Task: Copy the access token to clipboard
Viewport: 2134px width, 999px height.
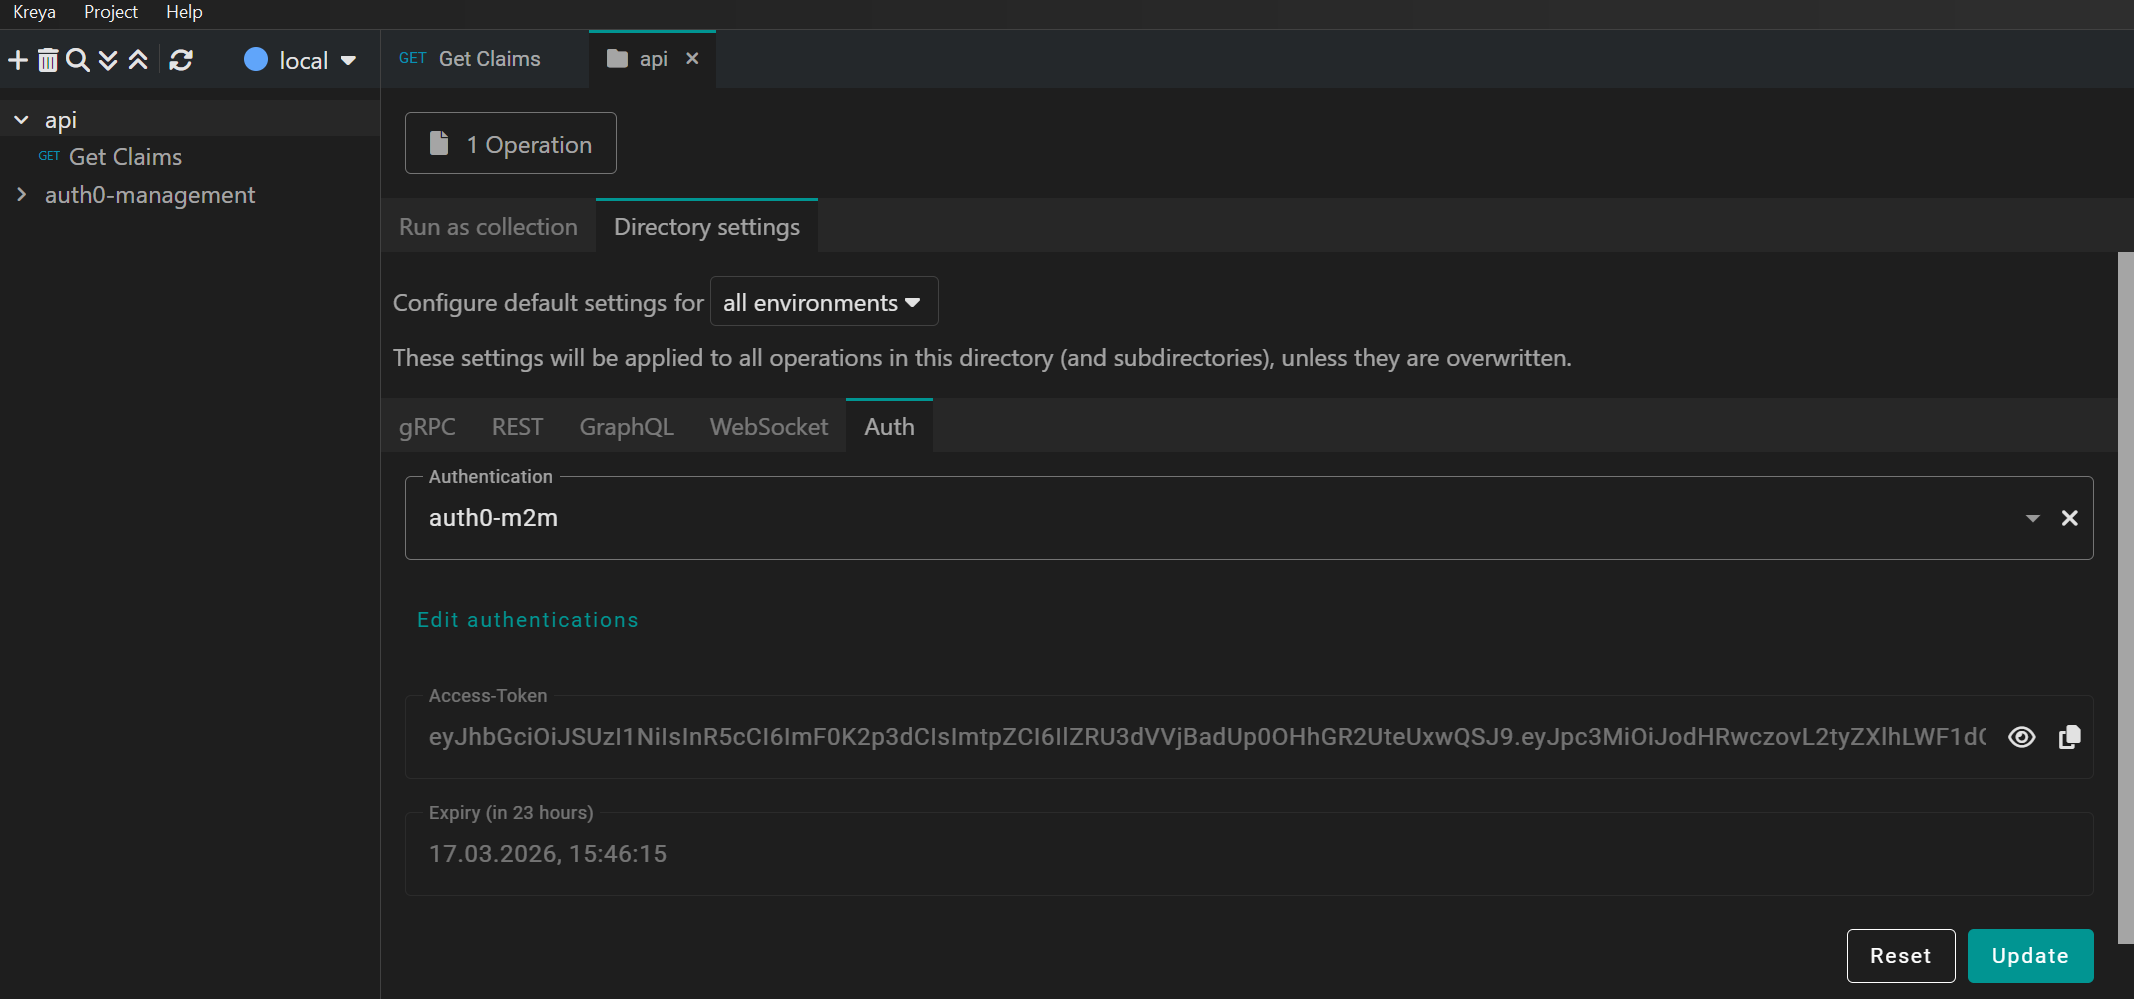Action: click(2069, 737)
